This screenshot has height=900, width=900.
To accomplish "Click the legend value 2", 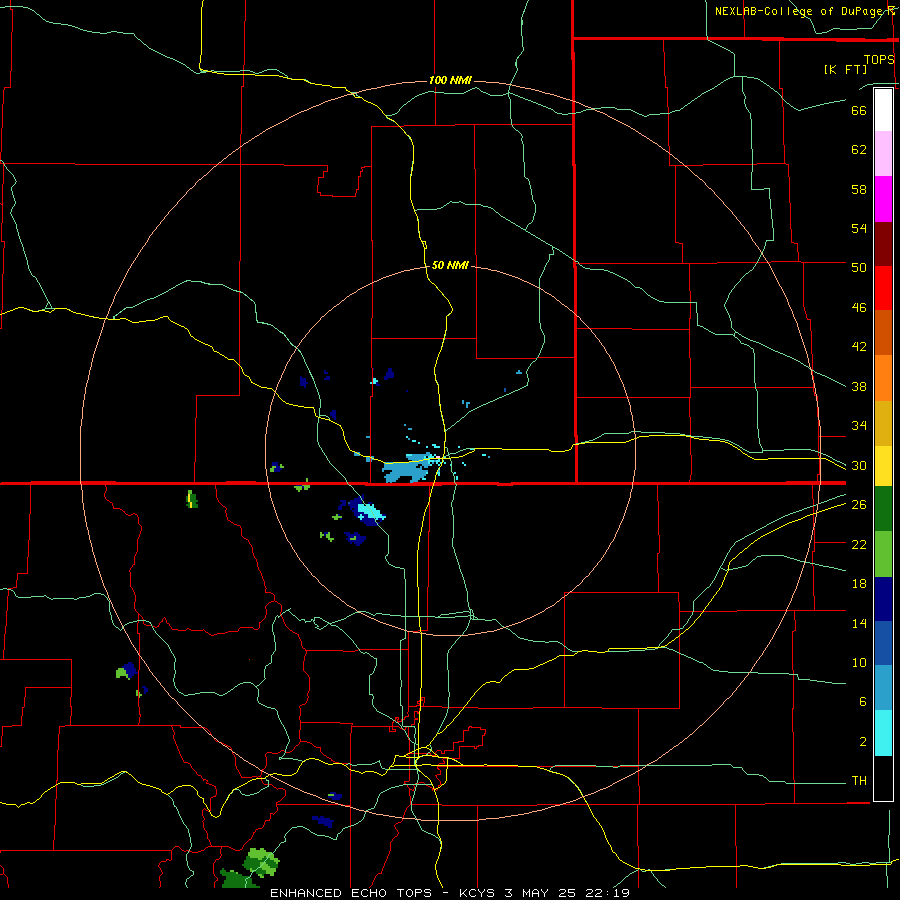I will tap(862, 742).
